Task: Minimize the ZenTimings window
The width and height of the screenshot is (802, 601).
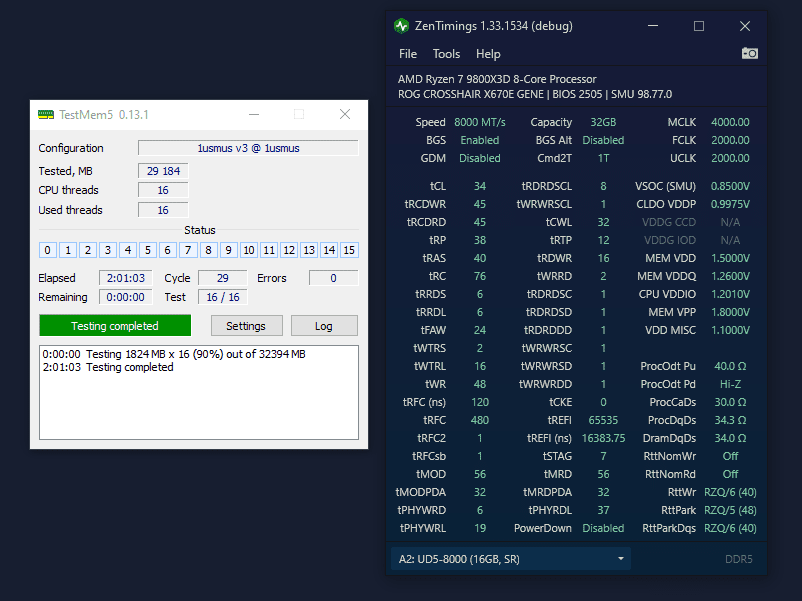Action: point(653,26)
